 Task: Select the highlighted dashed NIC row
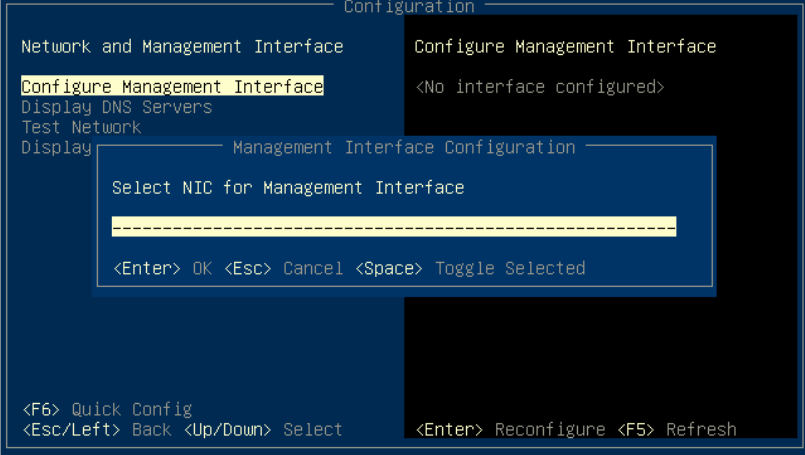point(393,227)
